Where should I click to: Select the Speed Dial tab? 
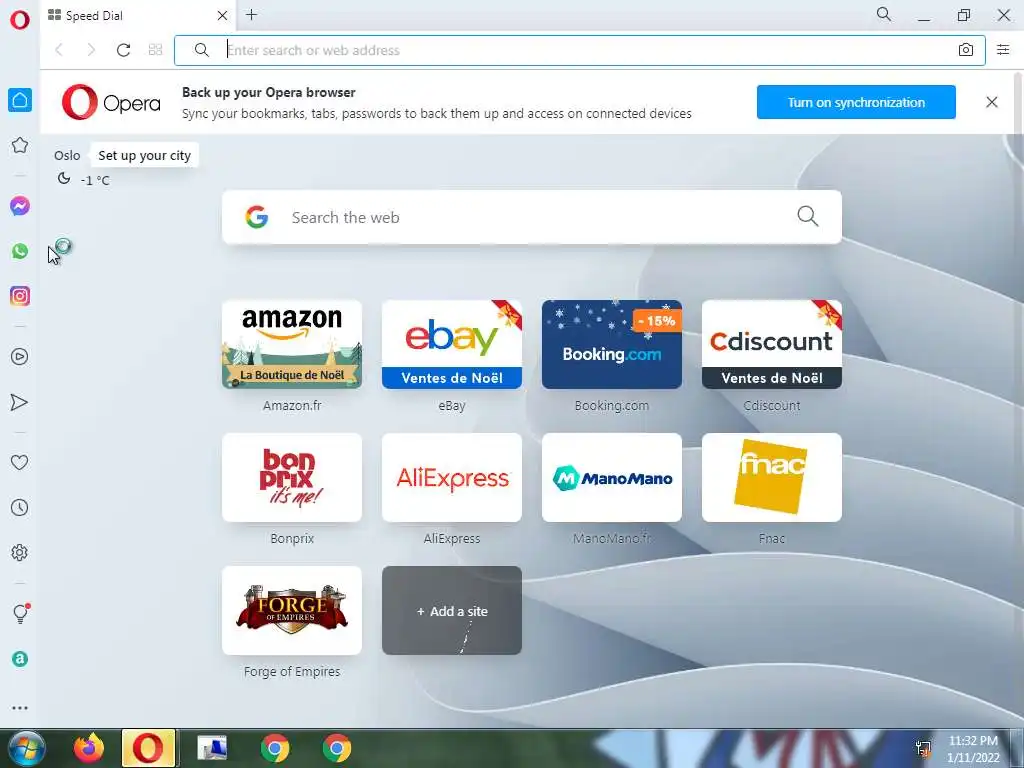click(138, 16)
